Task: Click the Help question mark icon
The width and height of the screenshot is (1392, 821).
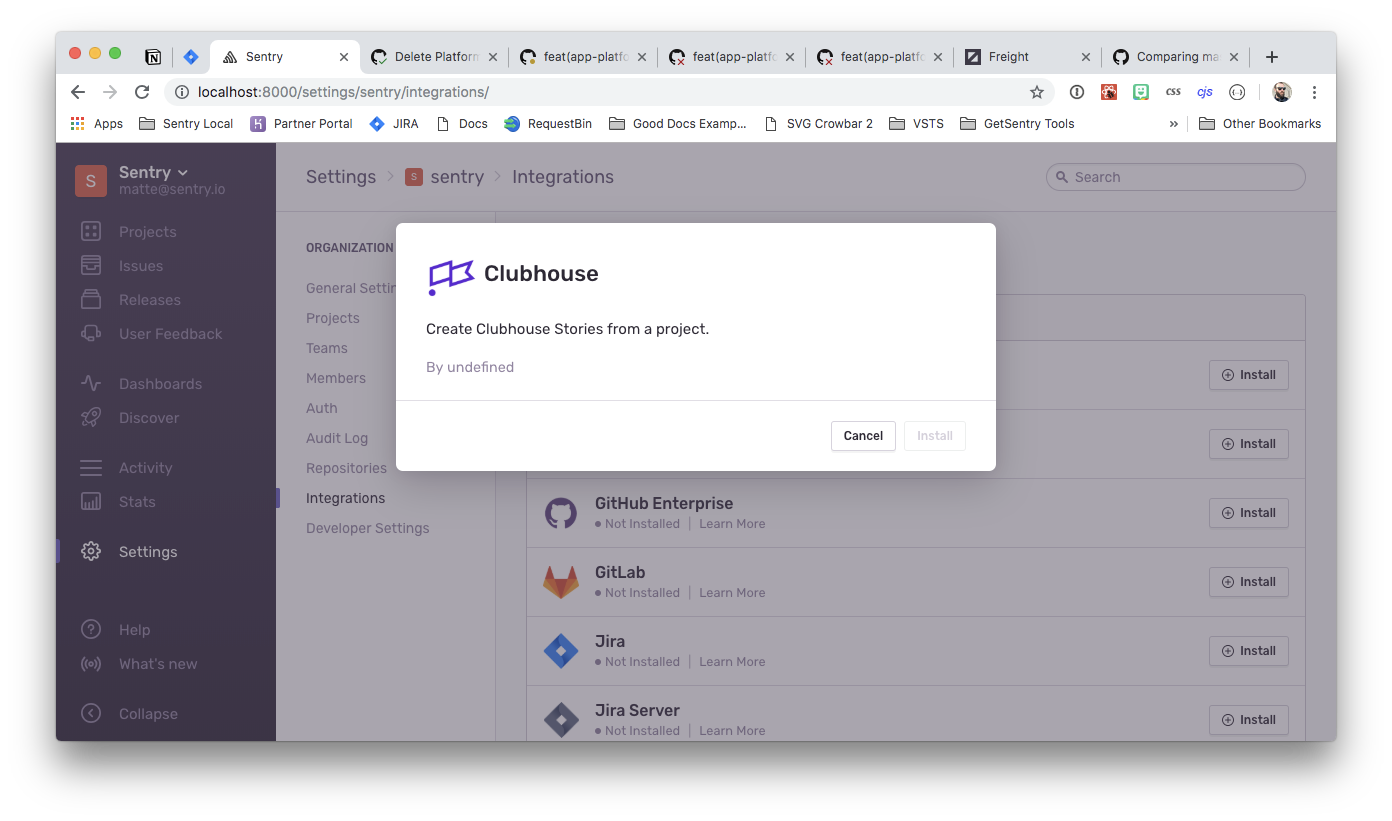Action: 91,629
